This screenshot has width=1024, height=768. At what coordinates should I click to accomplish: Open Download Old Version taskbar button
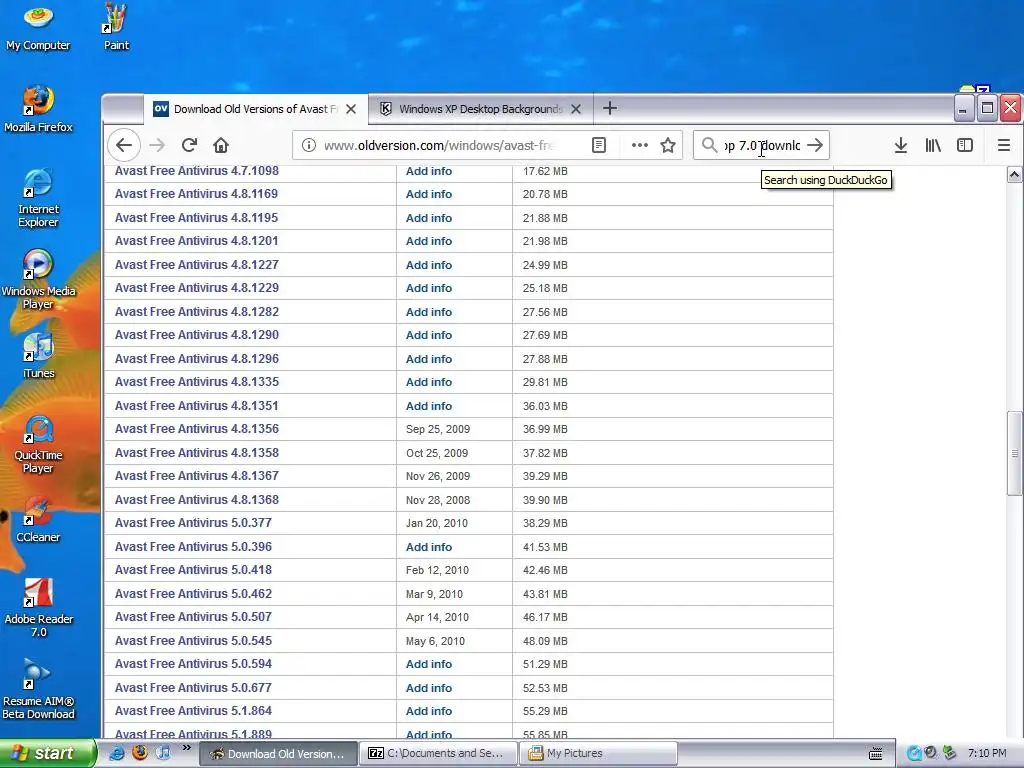pos(278,754)
